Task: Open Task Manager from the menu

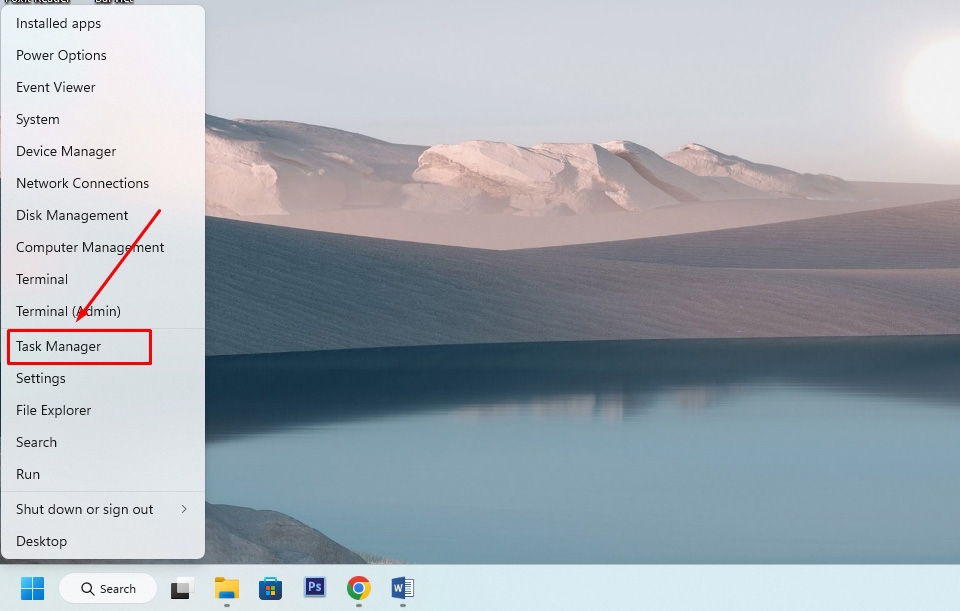Action: tap(59, 346)
